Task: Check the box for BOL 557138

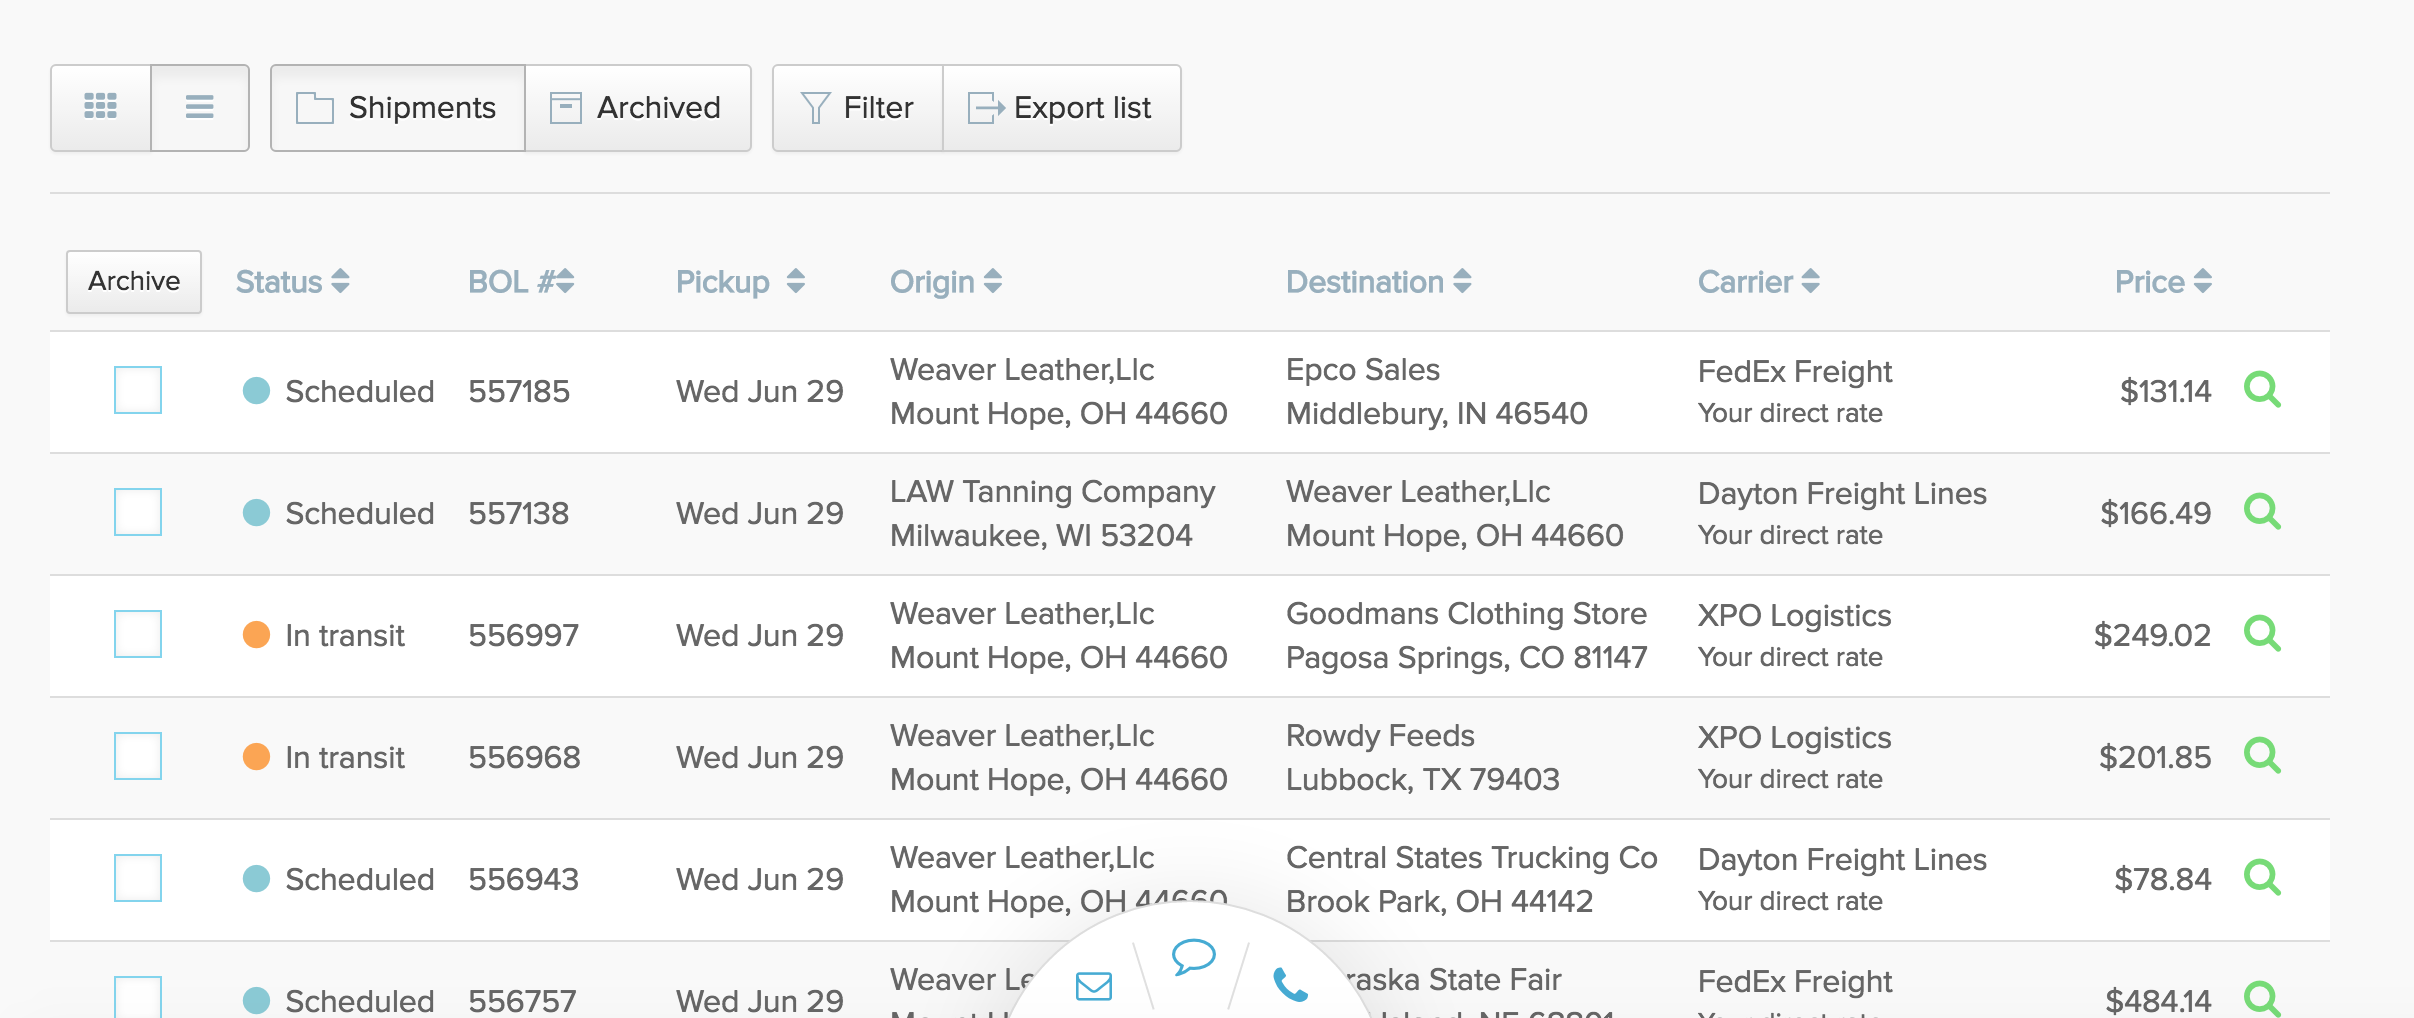Action: click(x=138, y=512)
